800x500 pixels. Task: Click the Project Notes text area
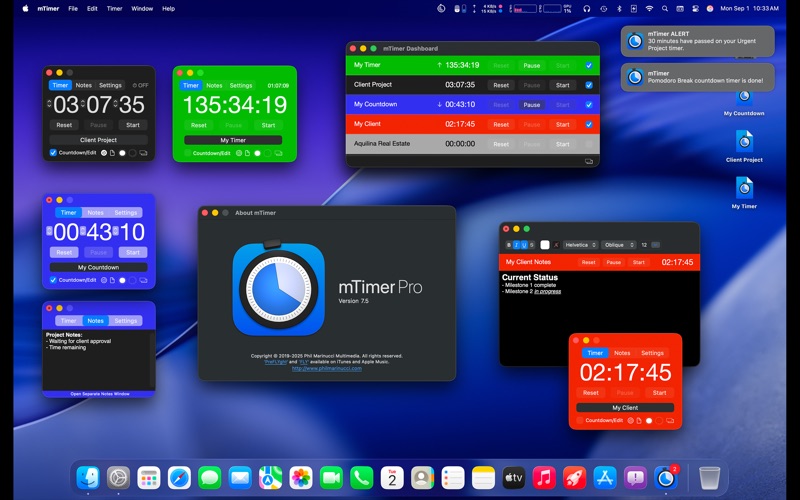pyautogui.click(x=97, y=360)
